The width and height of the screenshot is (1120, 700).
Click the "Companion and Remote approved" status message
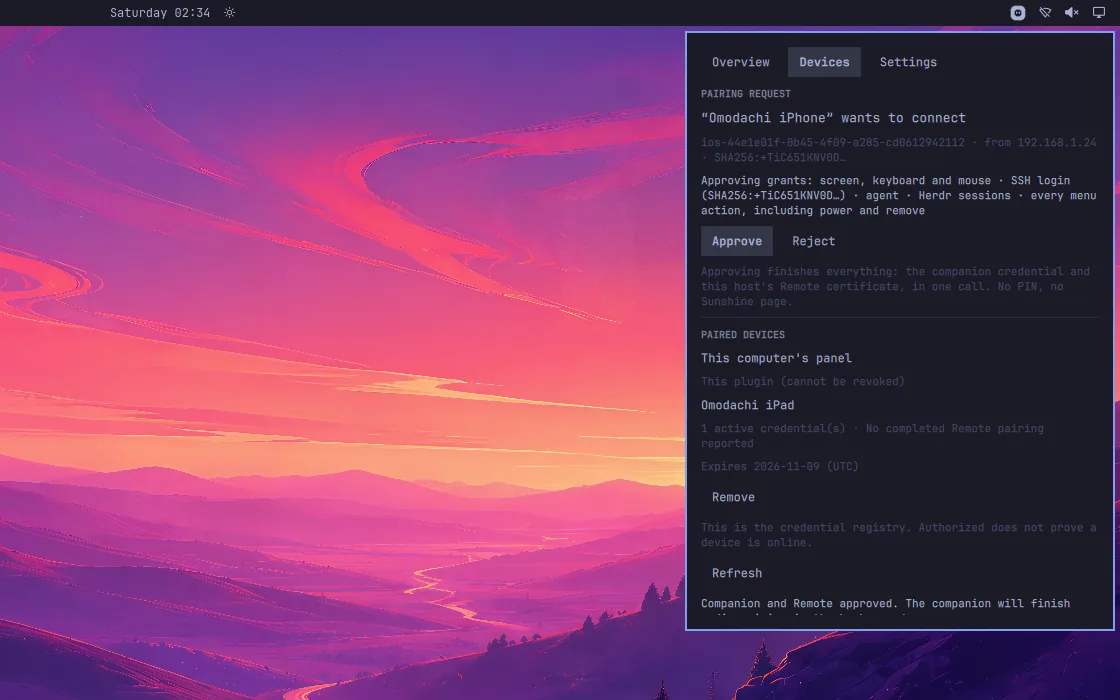[x=885, y=606]
